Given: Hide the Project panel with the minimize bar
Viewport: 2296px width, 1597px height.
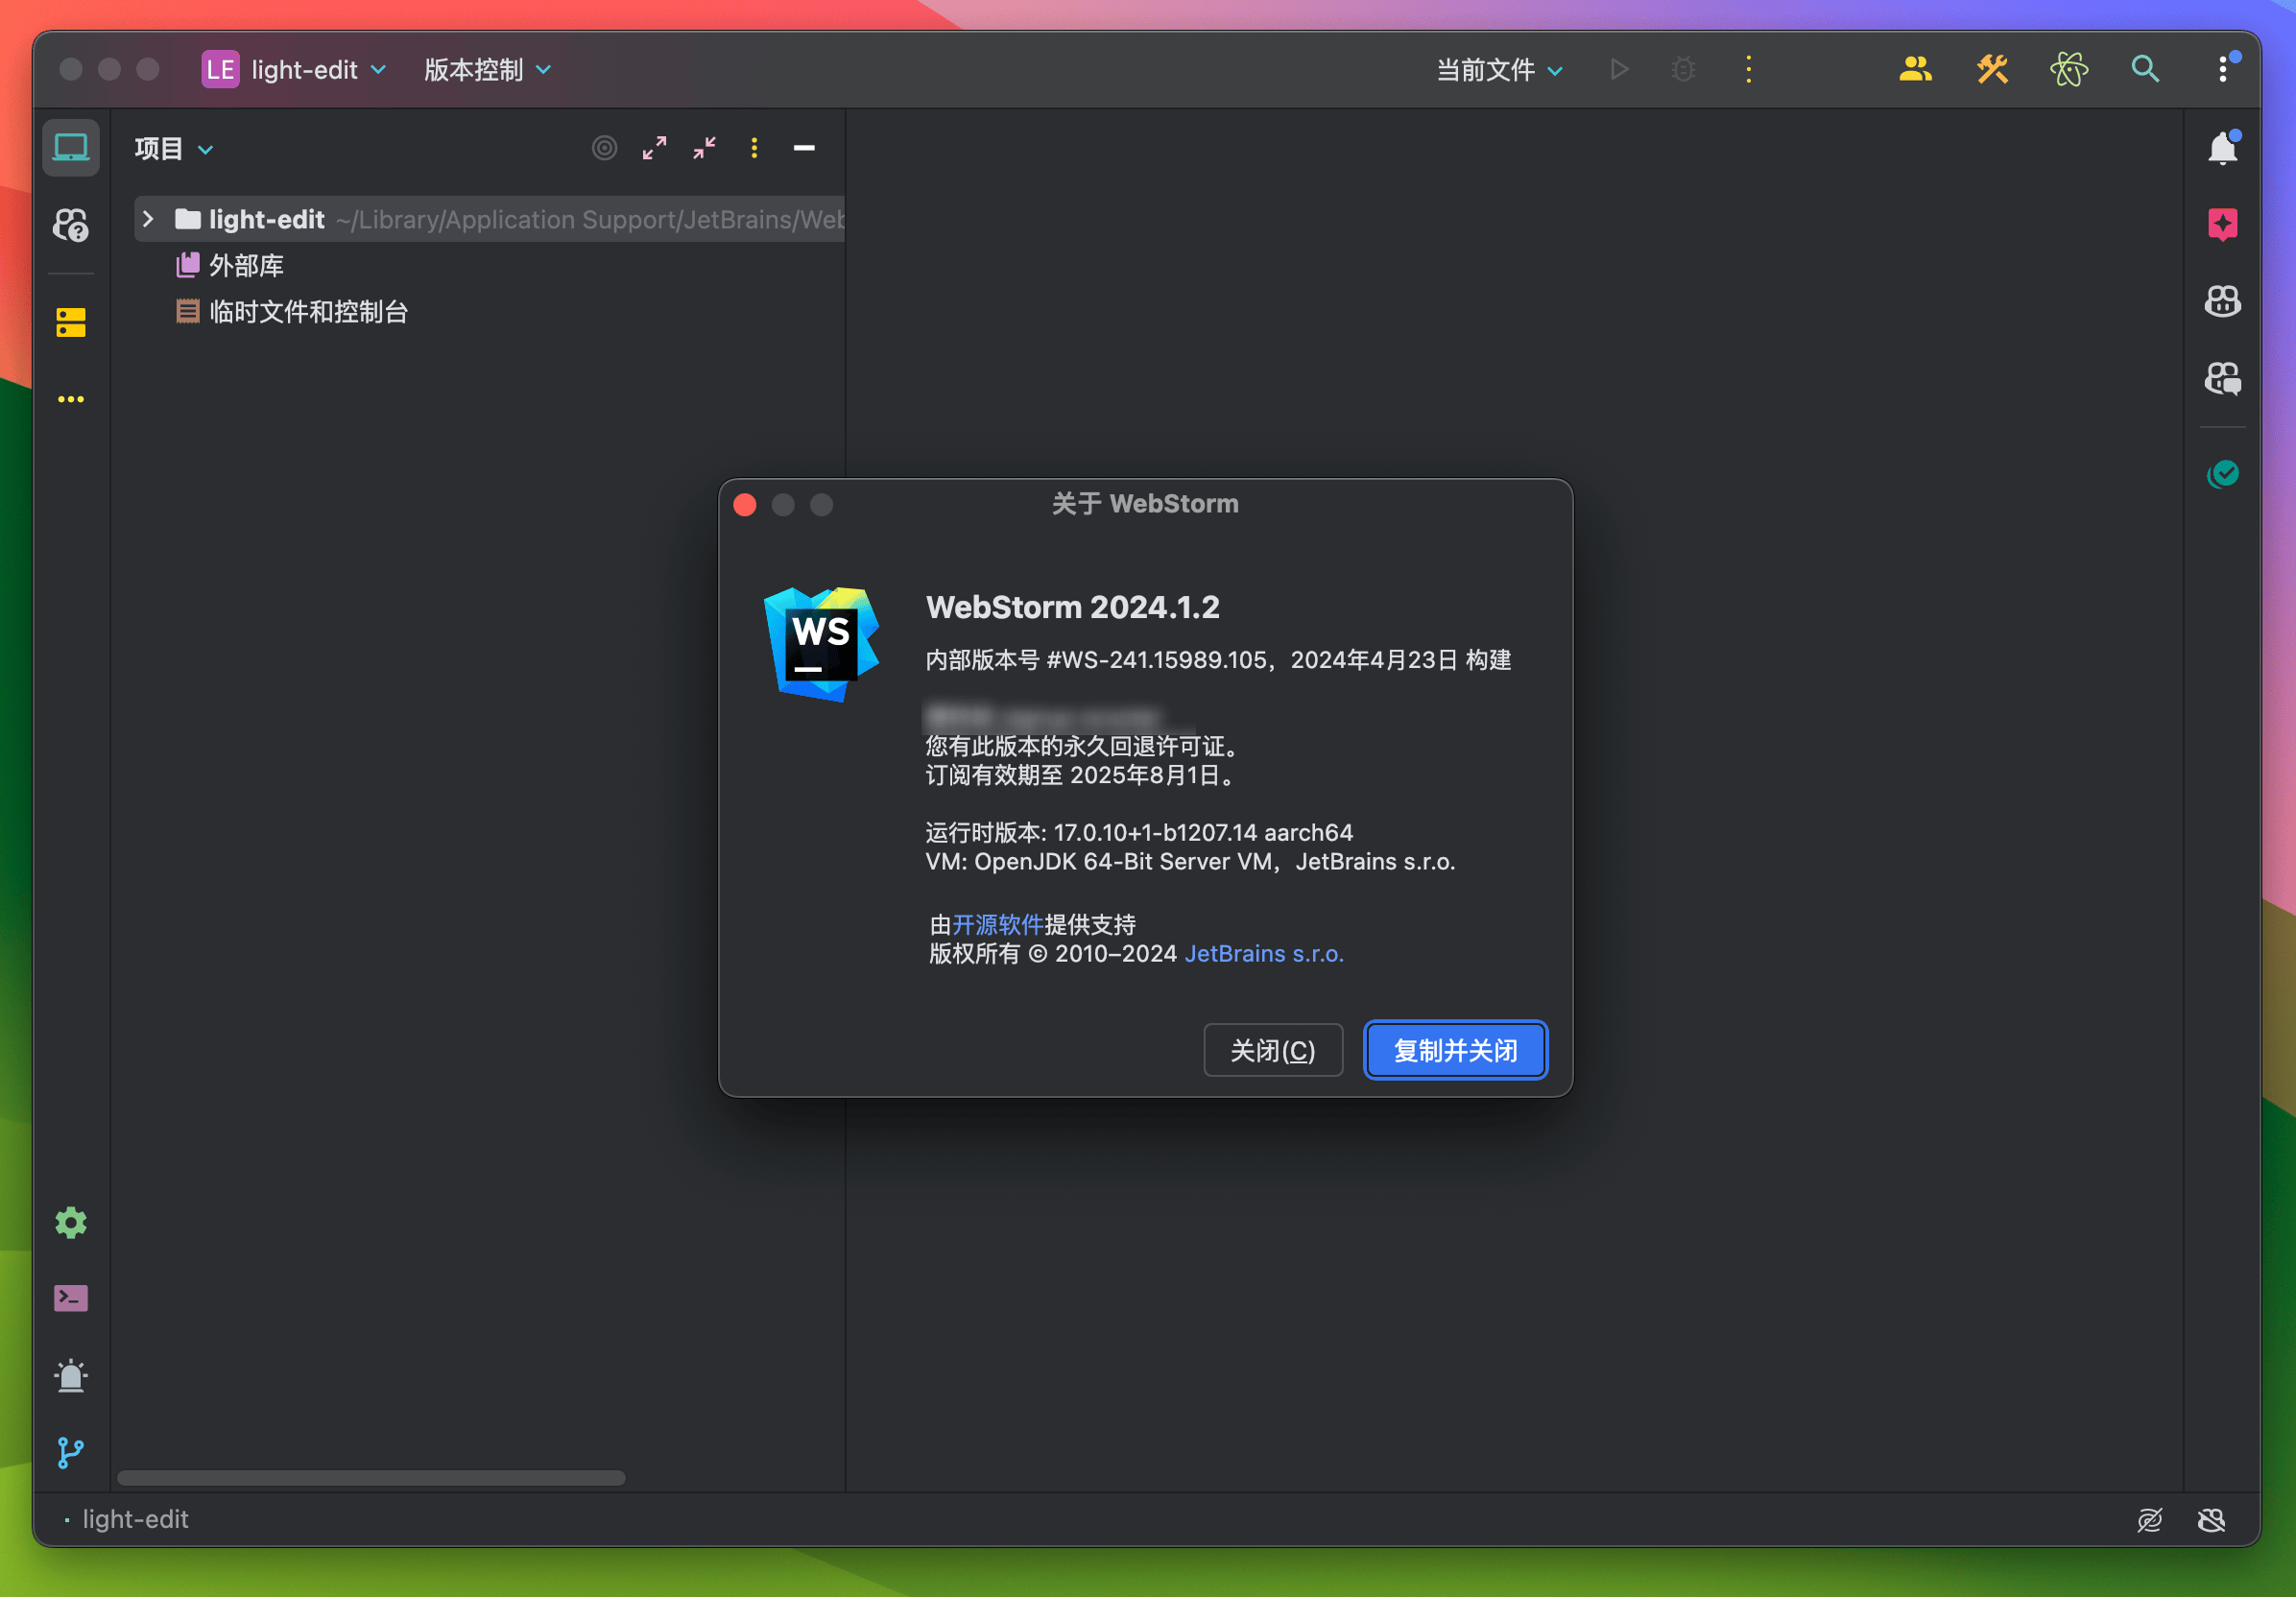Looking at the screenshot, I should coord(803,148).
